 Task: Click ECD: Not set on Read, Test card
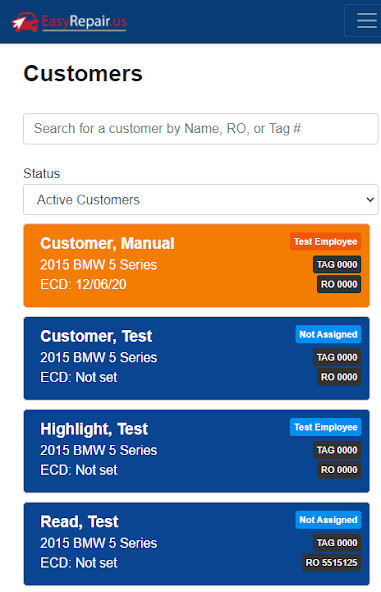click(x=79, y=563)
